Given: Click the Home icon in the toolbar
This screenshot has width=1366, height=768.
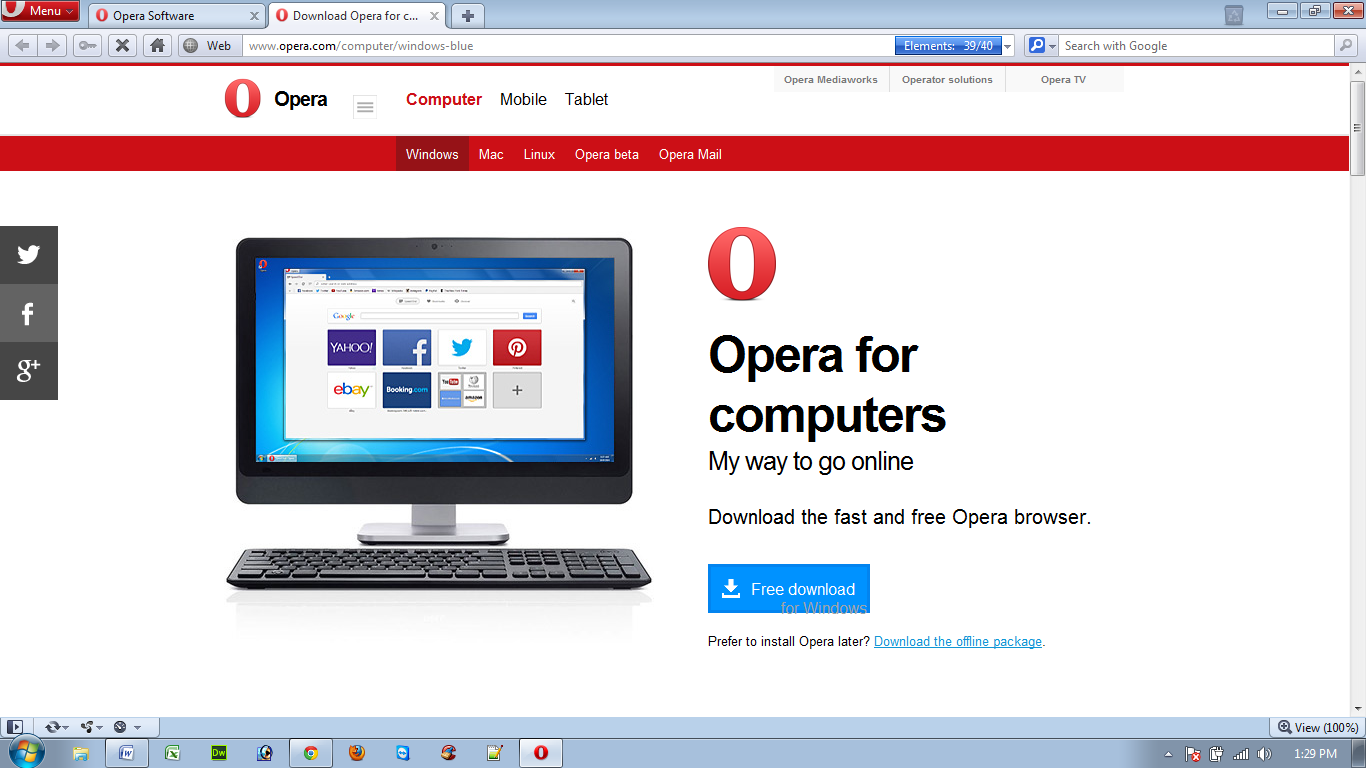Looking at the screenshot, I should click(156, 45).
